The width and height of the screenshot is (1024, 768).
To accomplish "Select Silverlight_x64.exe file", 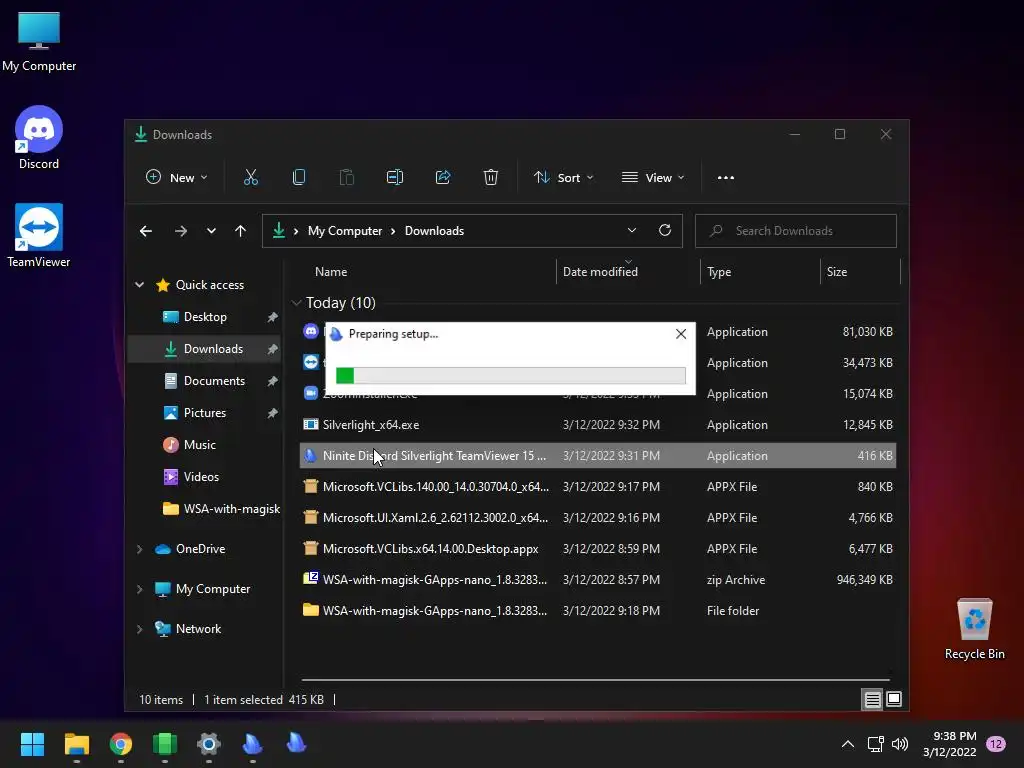I will [598, 424].
